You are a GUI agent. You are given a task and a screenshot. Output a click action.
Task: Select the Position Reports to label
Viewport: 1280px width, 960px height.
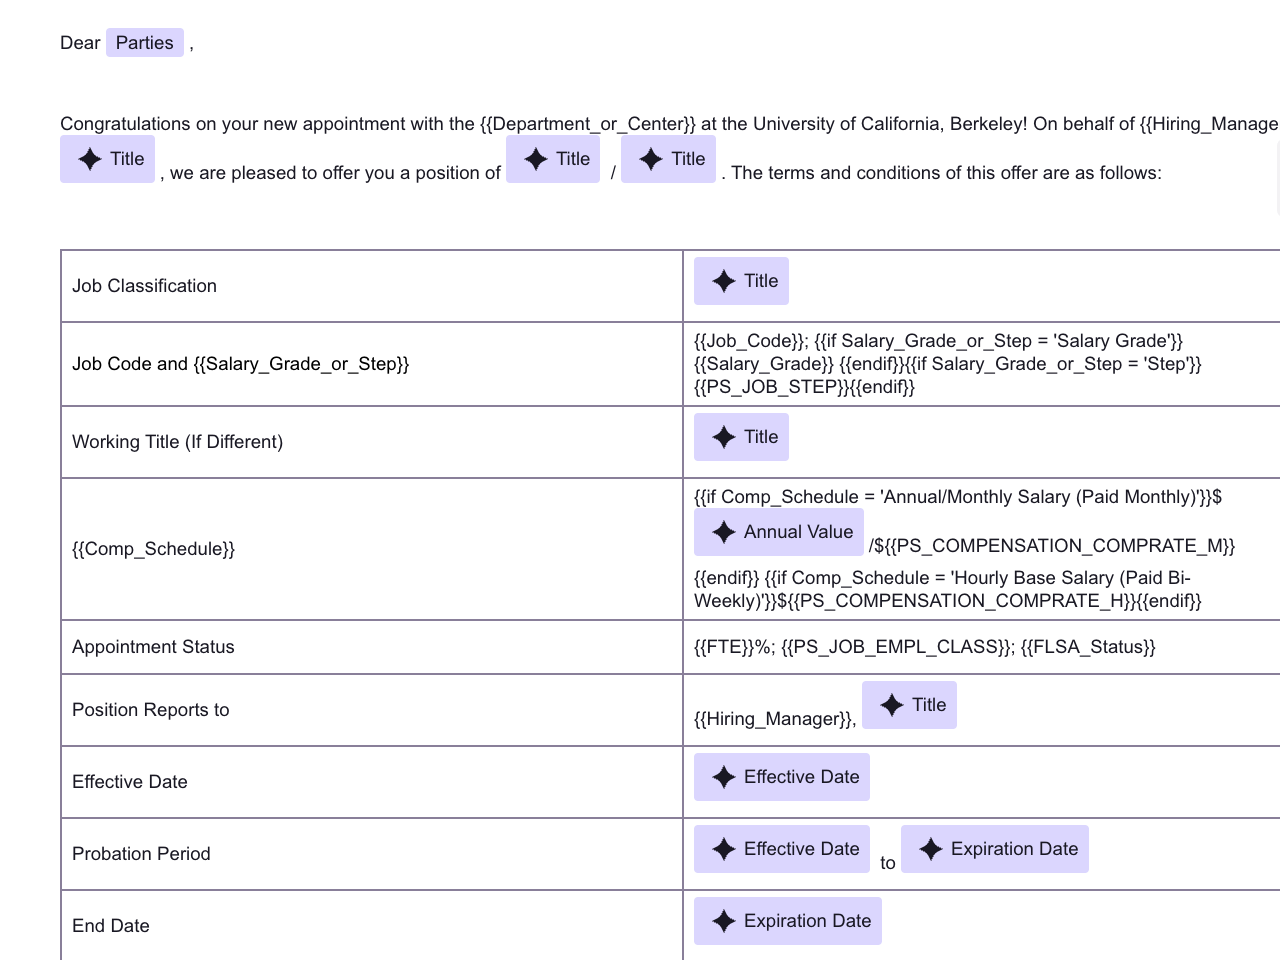tap(150, 710)
